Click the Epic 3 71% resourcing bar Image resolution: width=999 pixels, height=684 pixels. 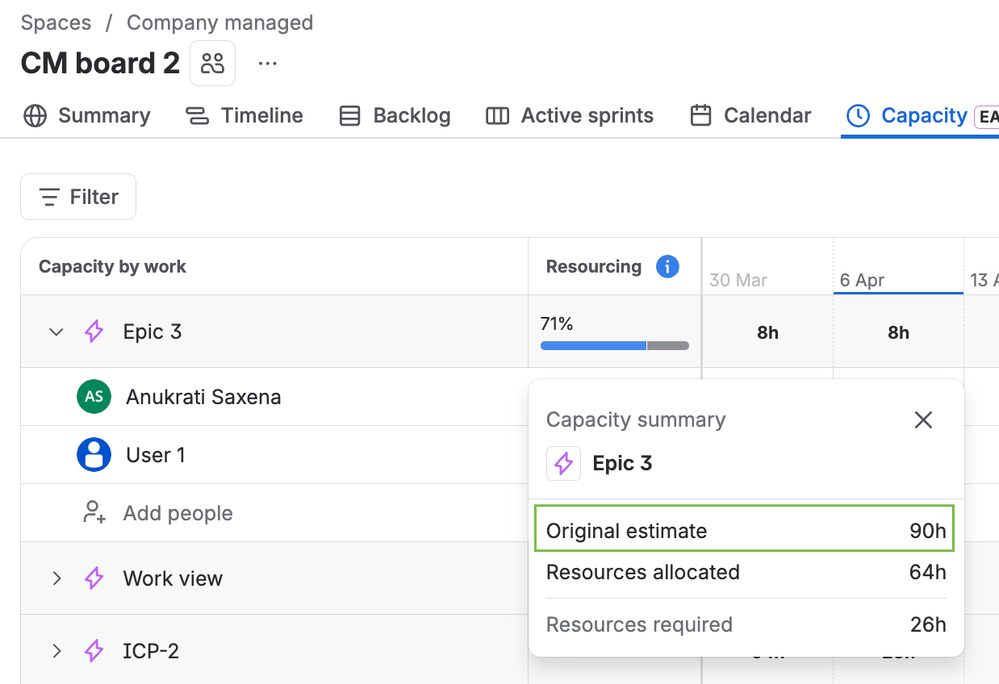(x=614, y=345)
